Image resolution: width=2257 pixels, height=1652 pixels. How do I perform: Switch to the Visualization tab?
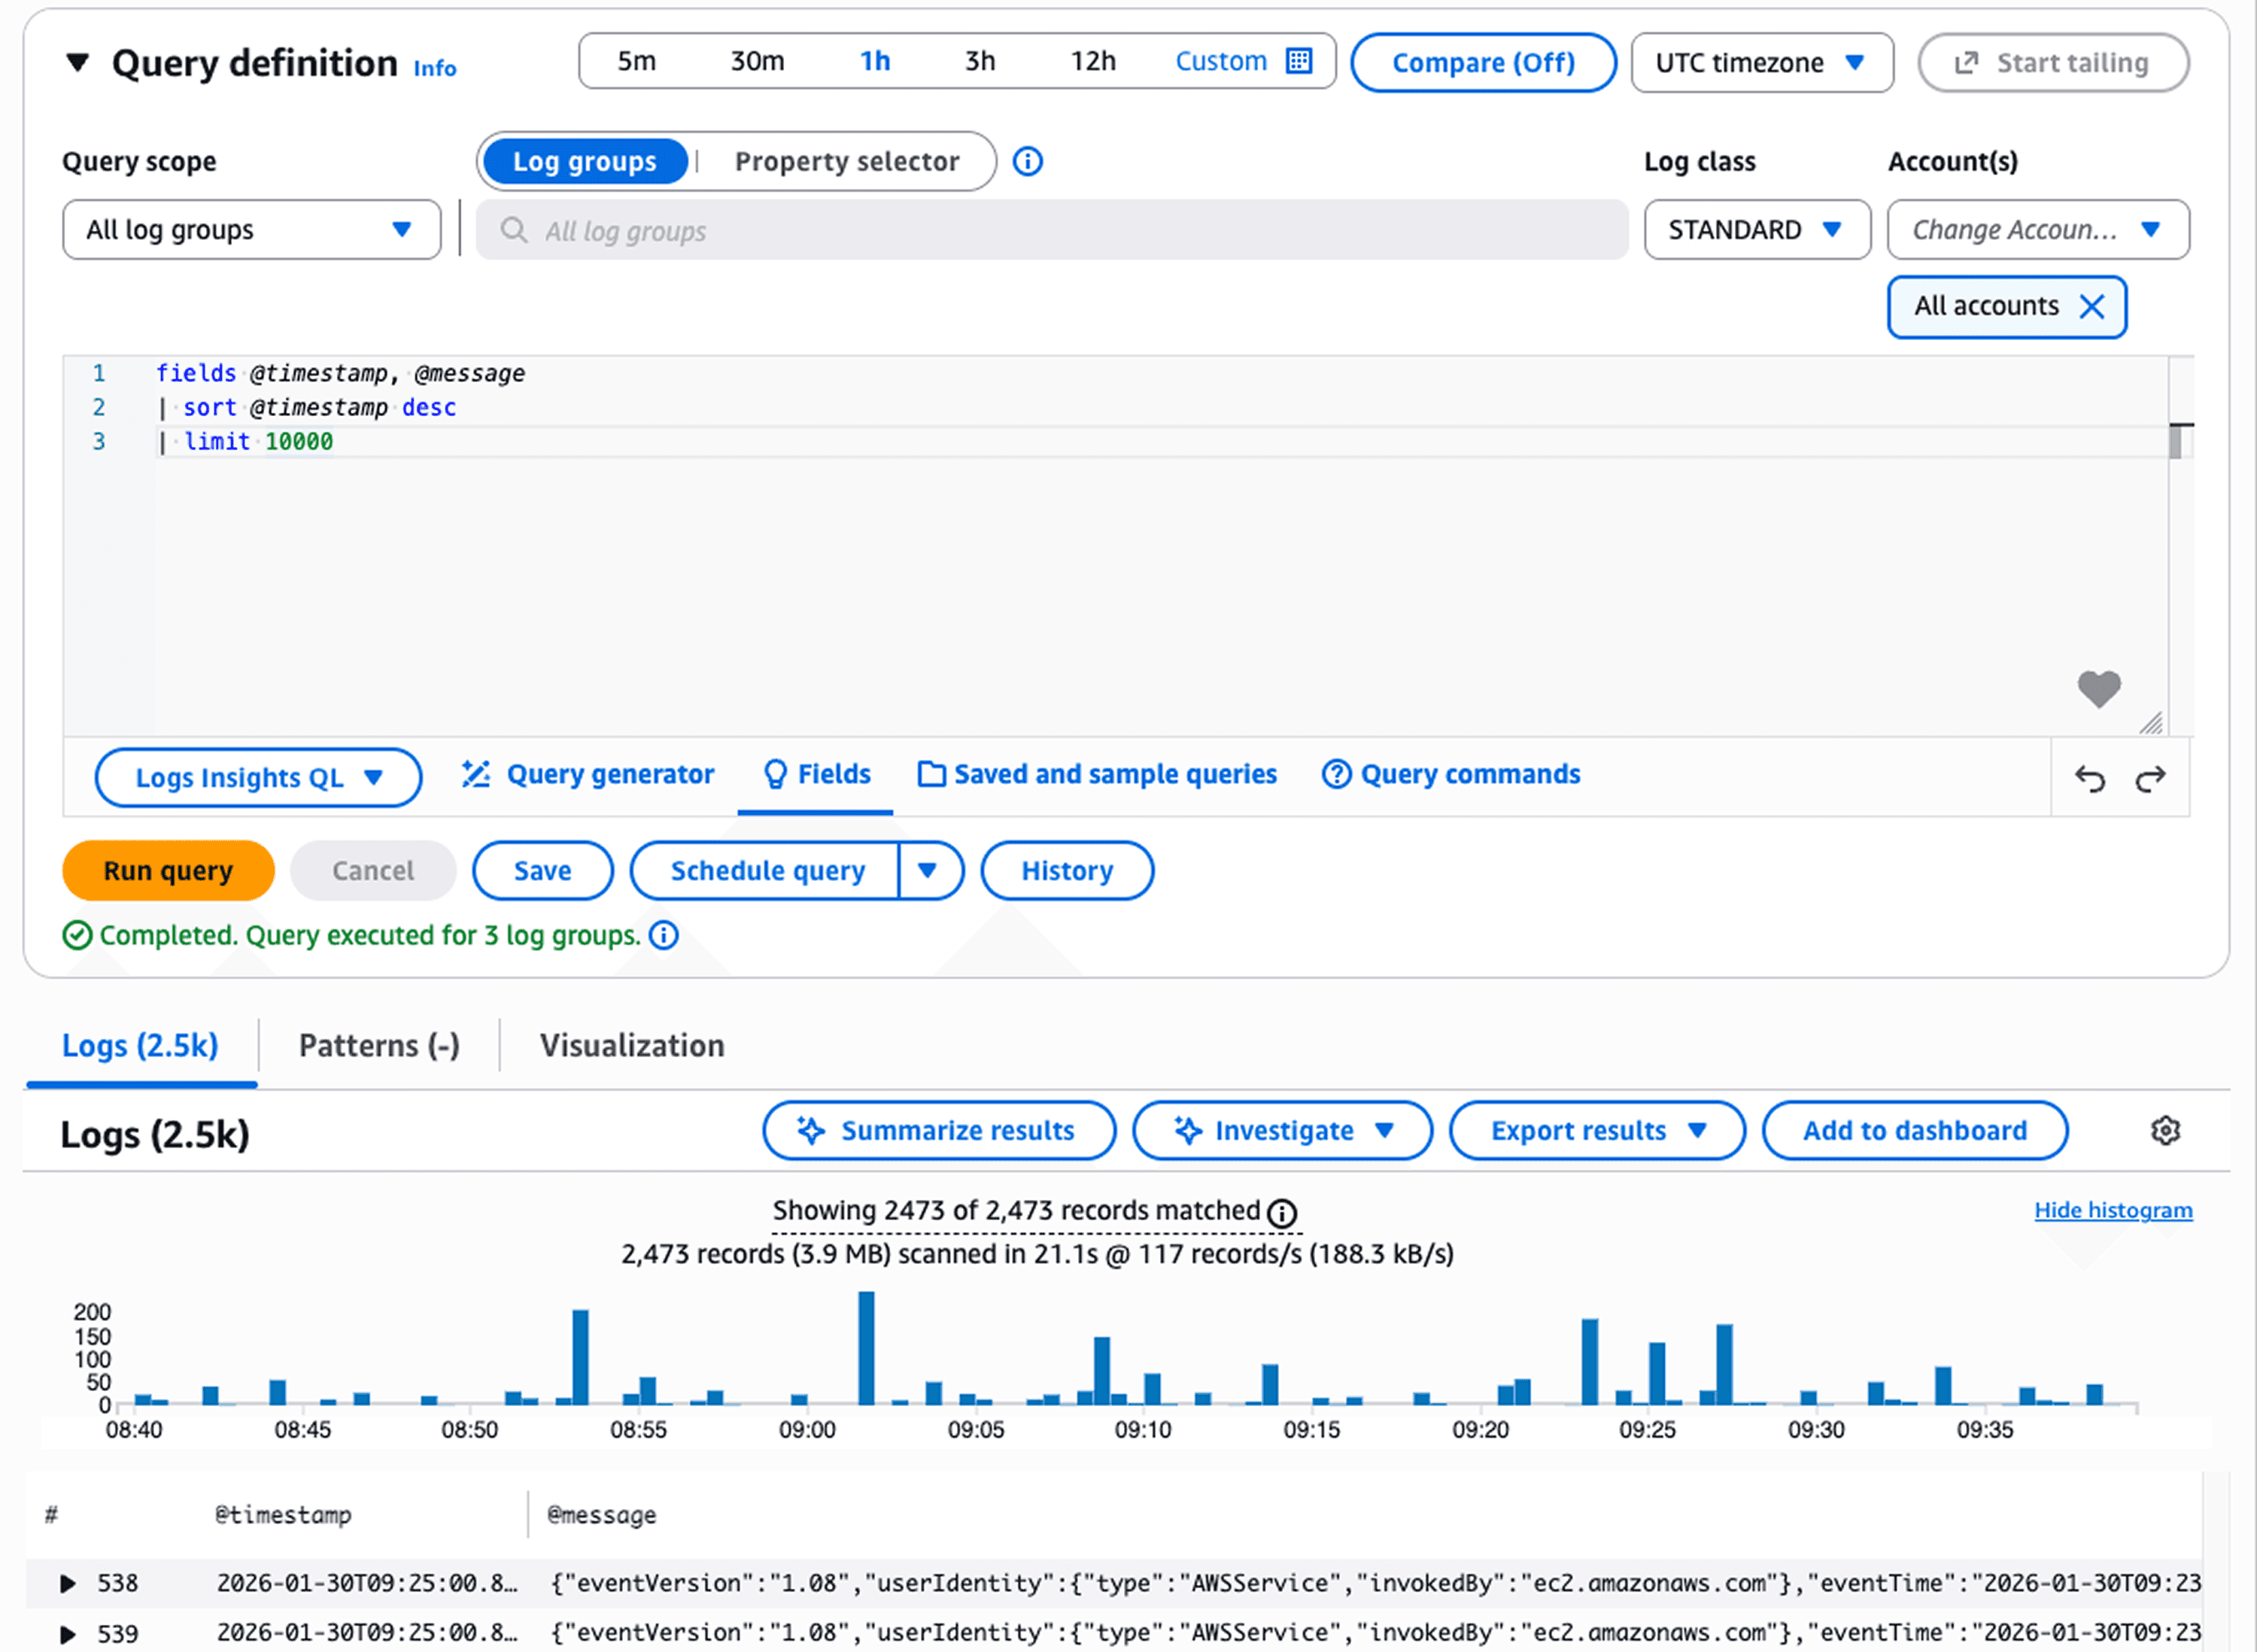632,1046
